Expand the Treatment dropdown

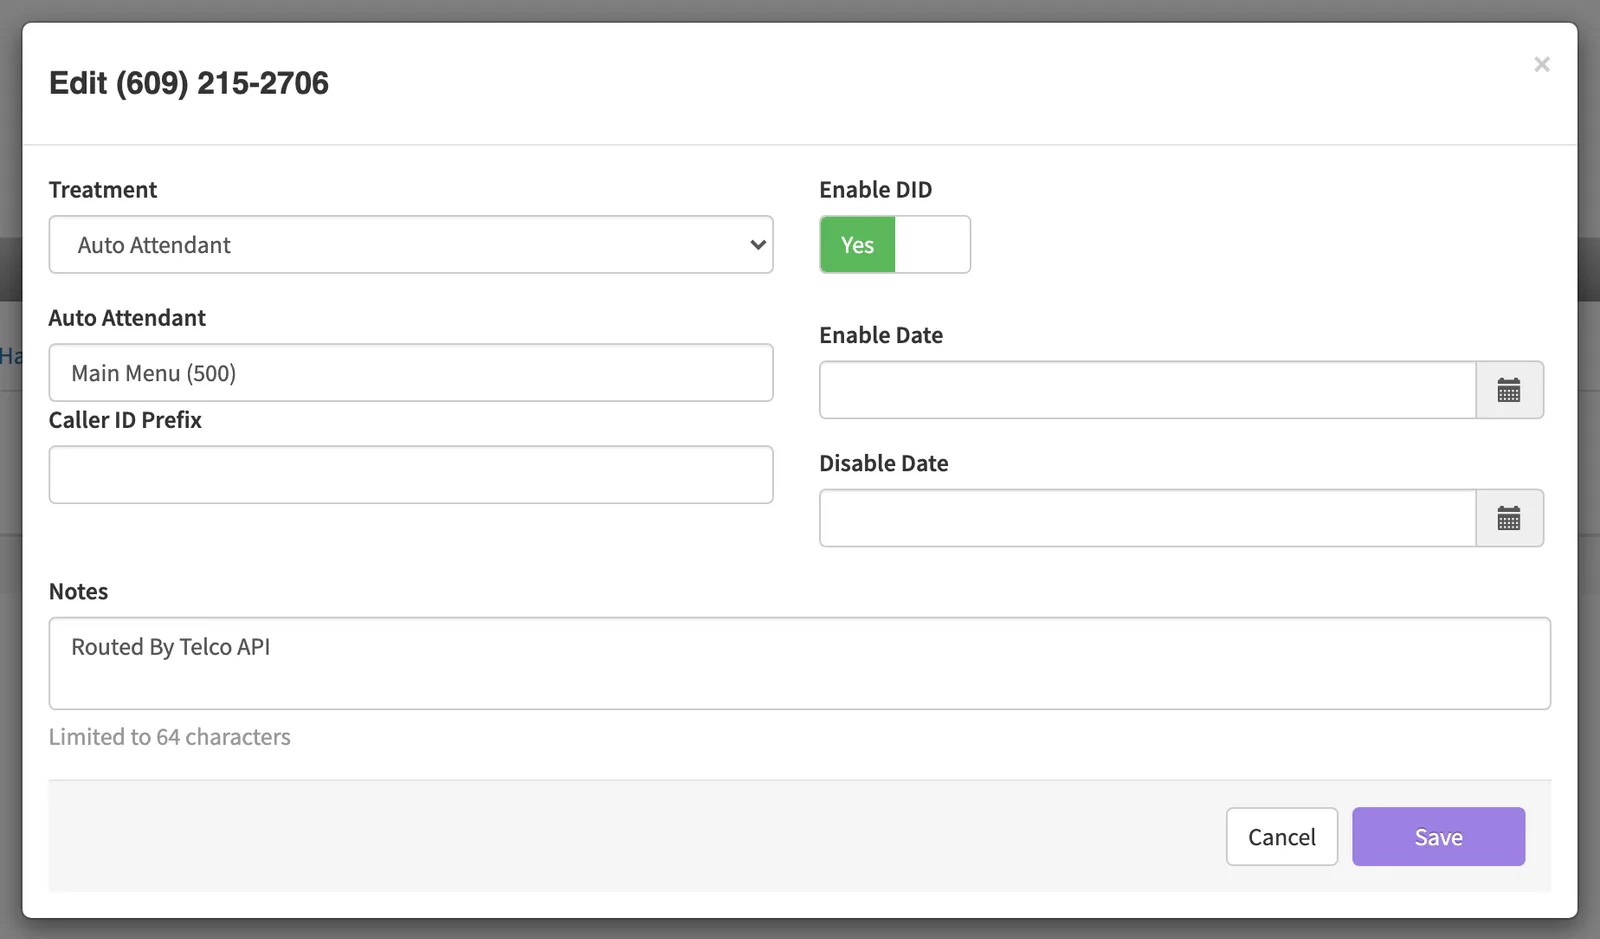pos(411,245)
